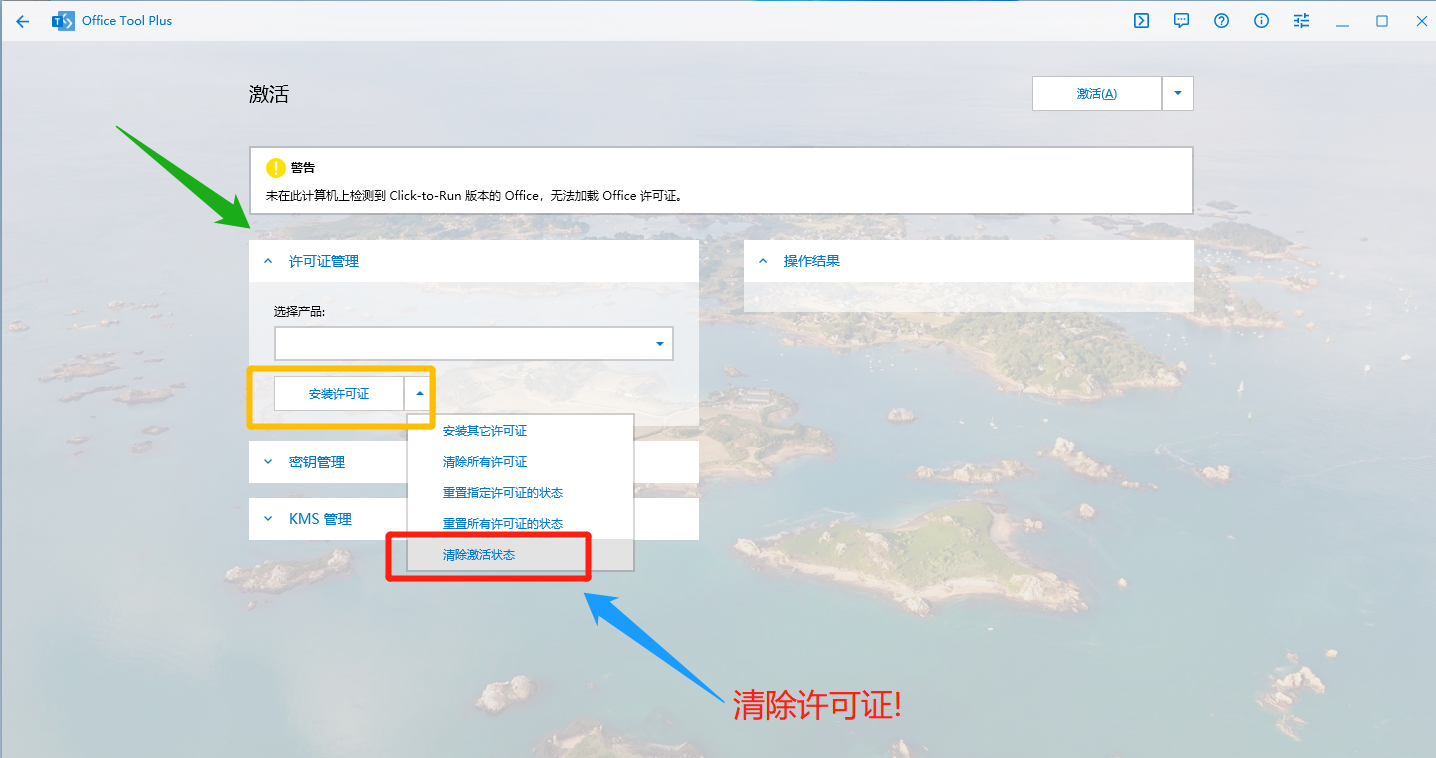Click the warning message about Click-to-Run Office

[x=475, y=196]
